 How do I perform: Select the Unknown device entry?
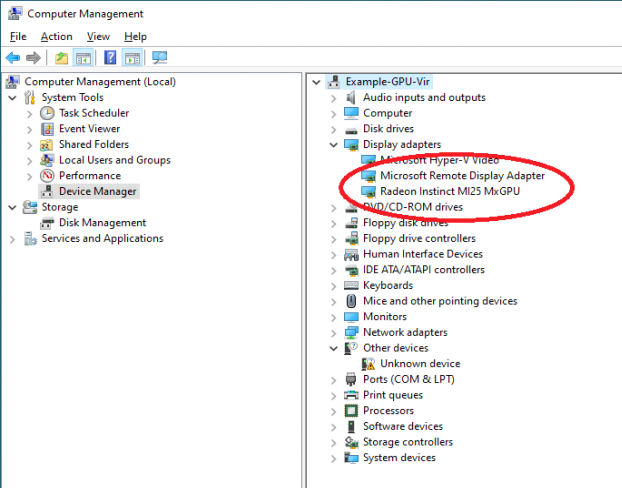point(420,364)
